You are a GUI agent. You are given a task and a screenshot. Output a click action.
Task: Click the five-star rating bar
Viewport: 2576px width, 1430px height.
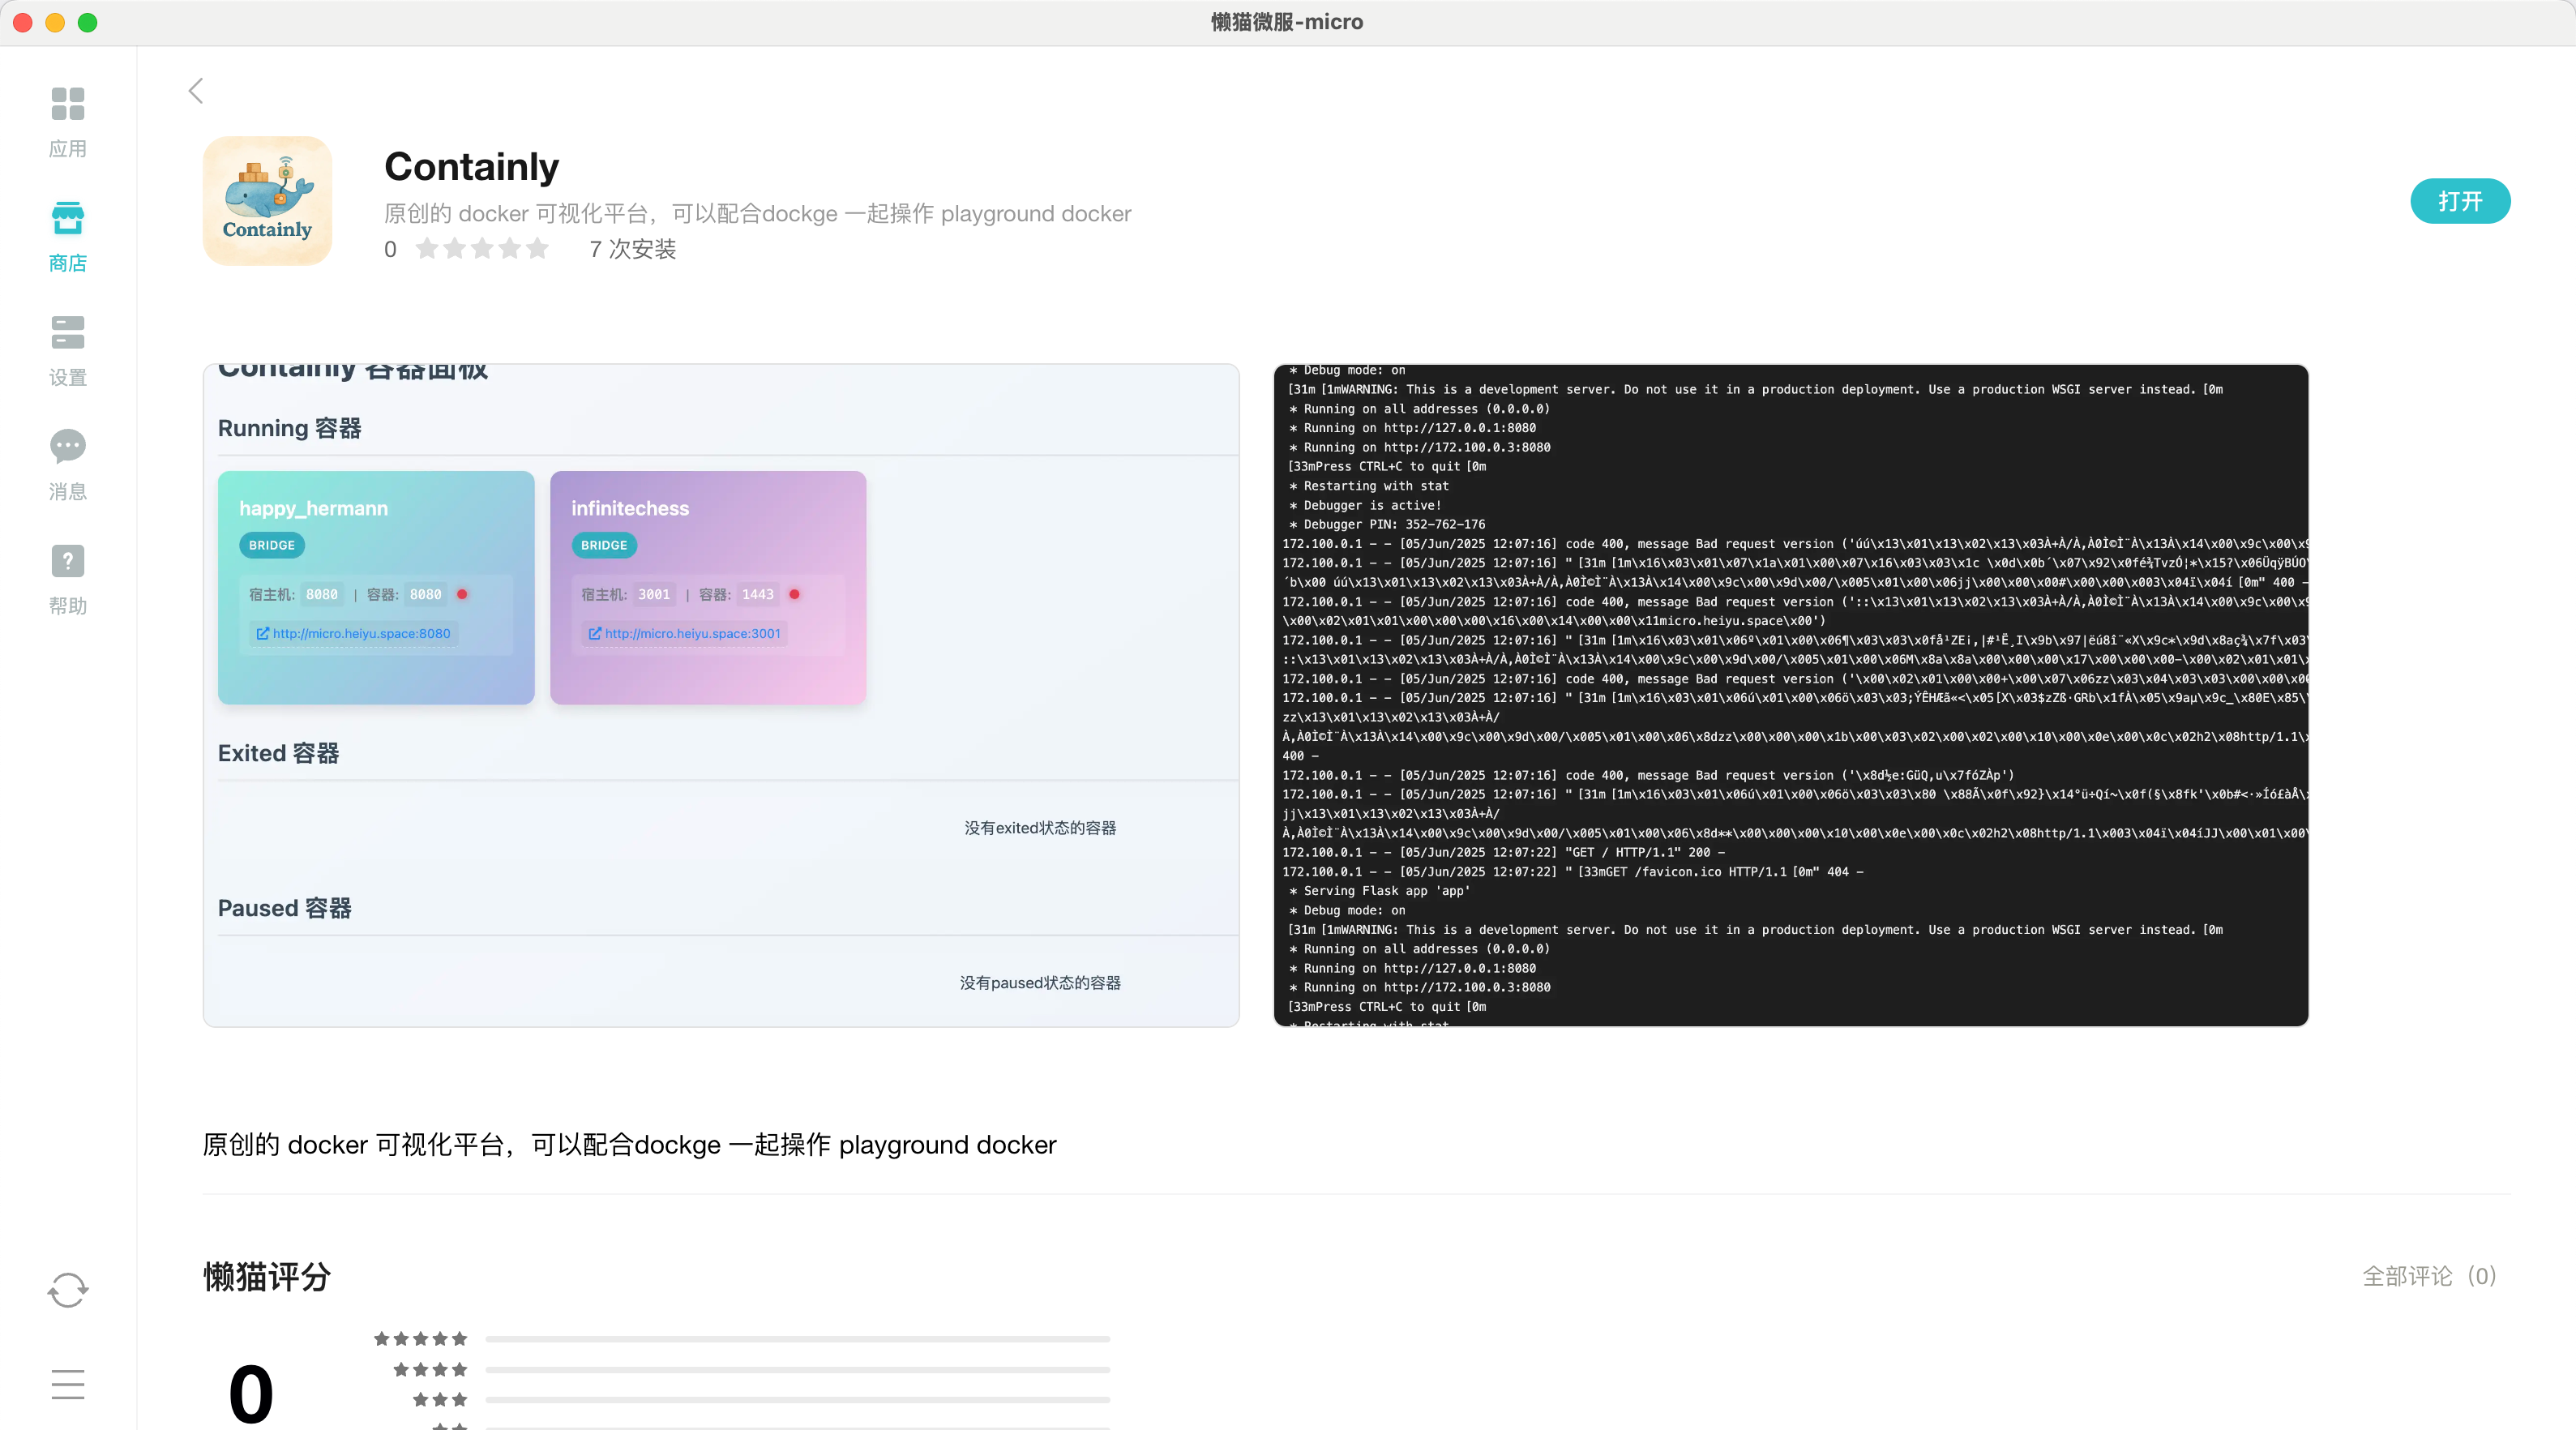pyautogui.click(x=797, y=1339)
